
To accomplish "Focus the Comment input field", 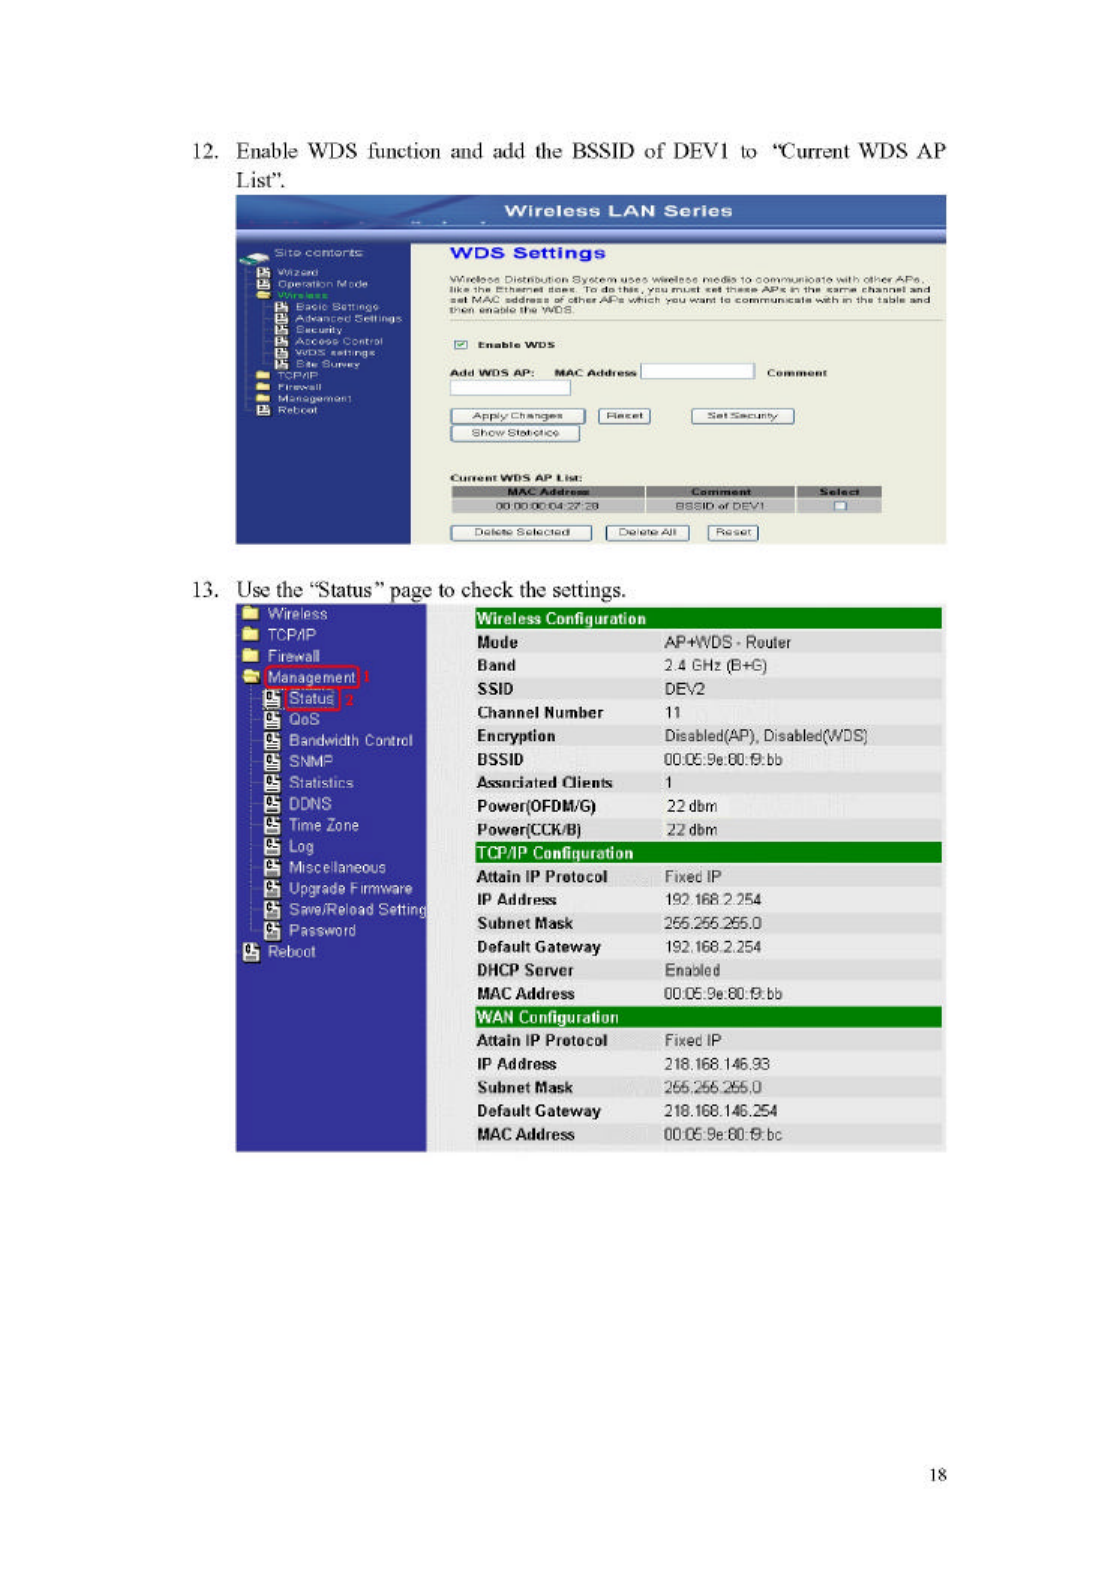I will [x=510, y=388].
